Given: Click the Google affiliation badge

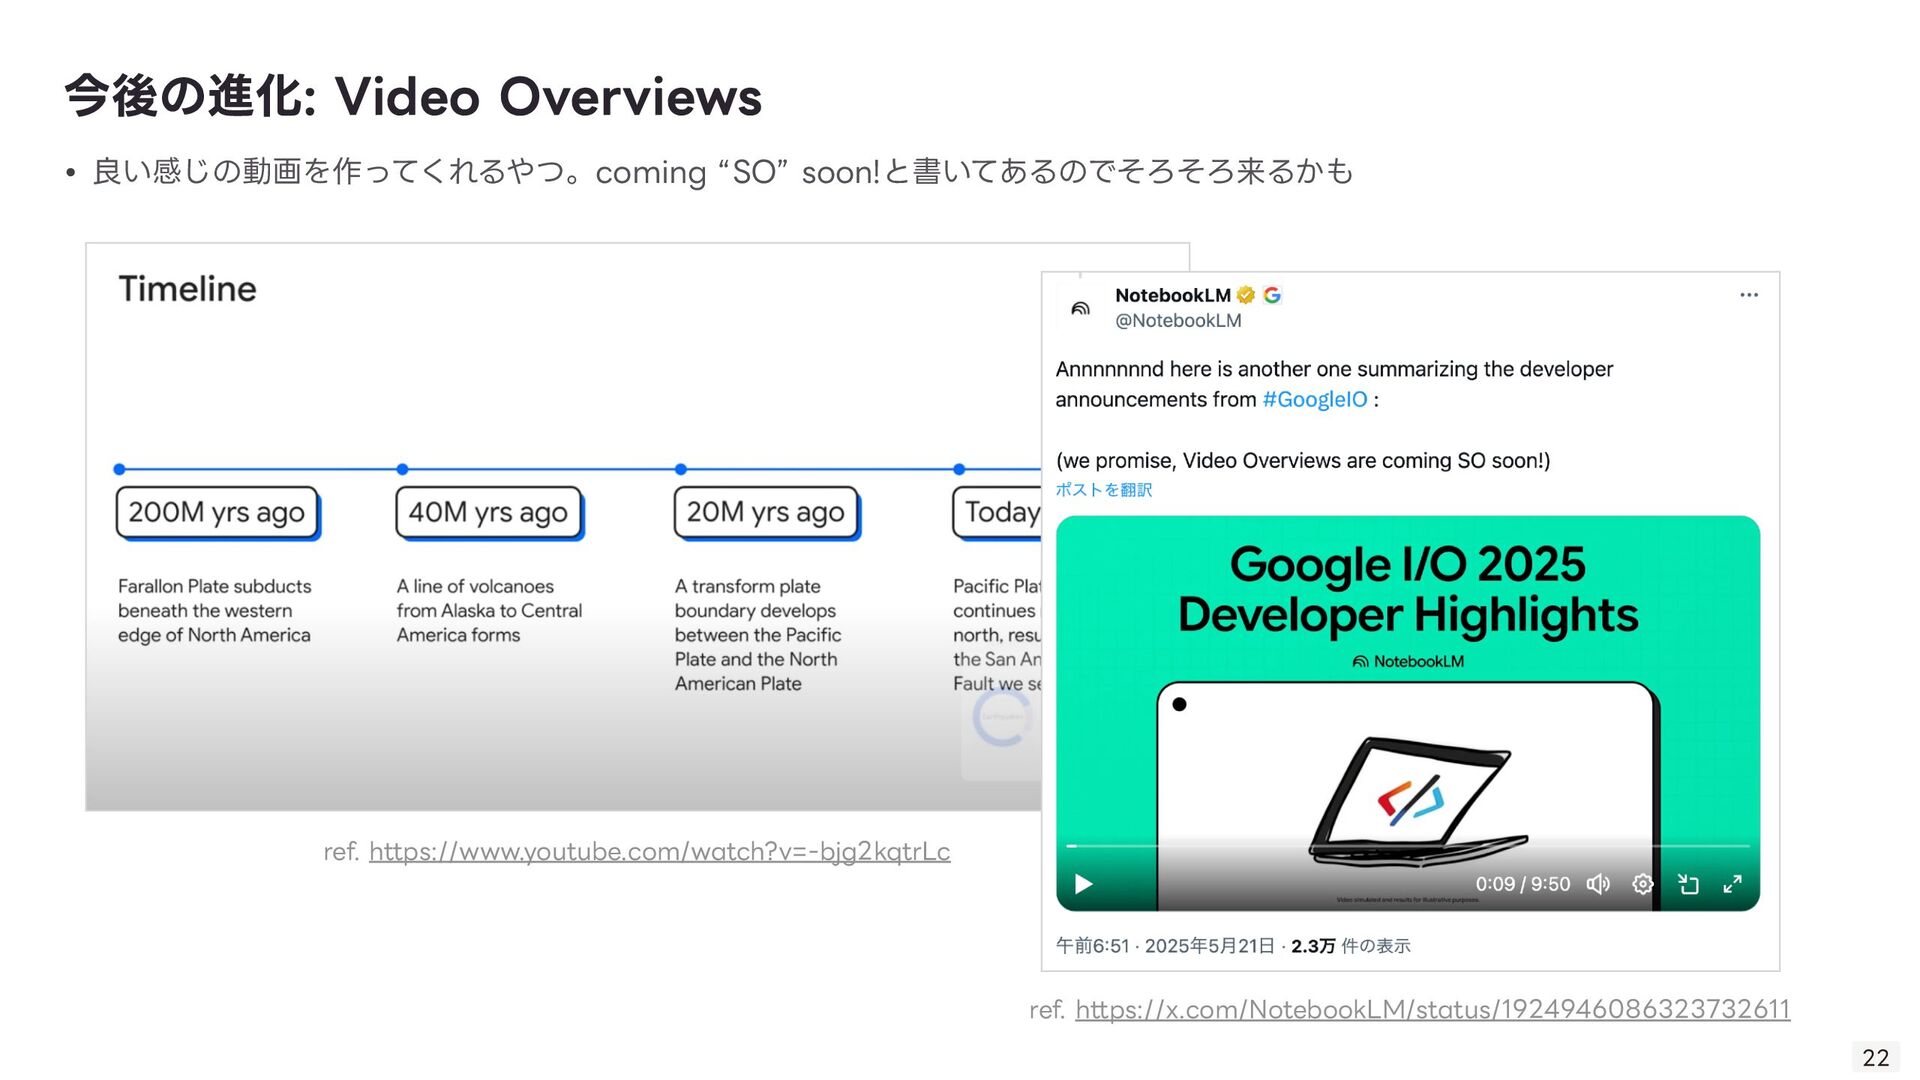Looking at the screenshot, I should pos(1272,295).
